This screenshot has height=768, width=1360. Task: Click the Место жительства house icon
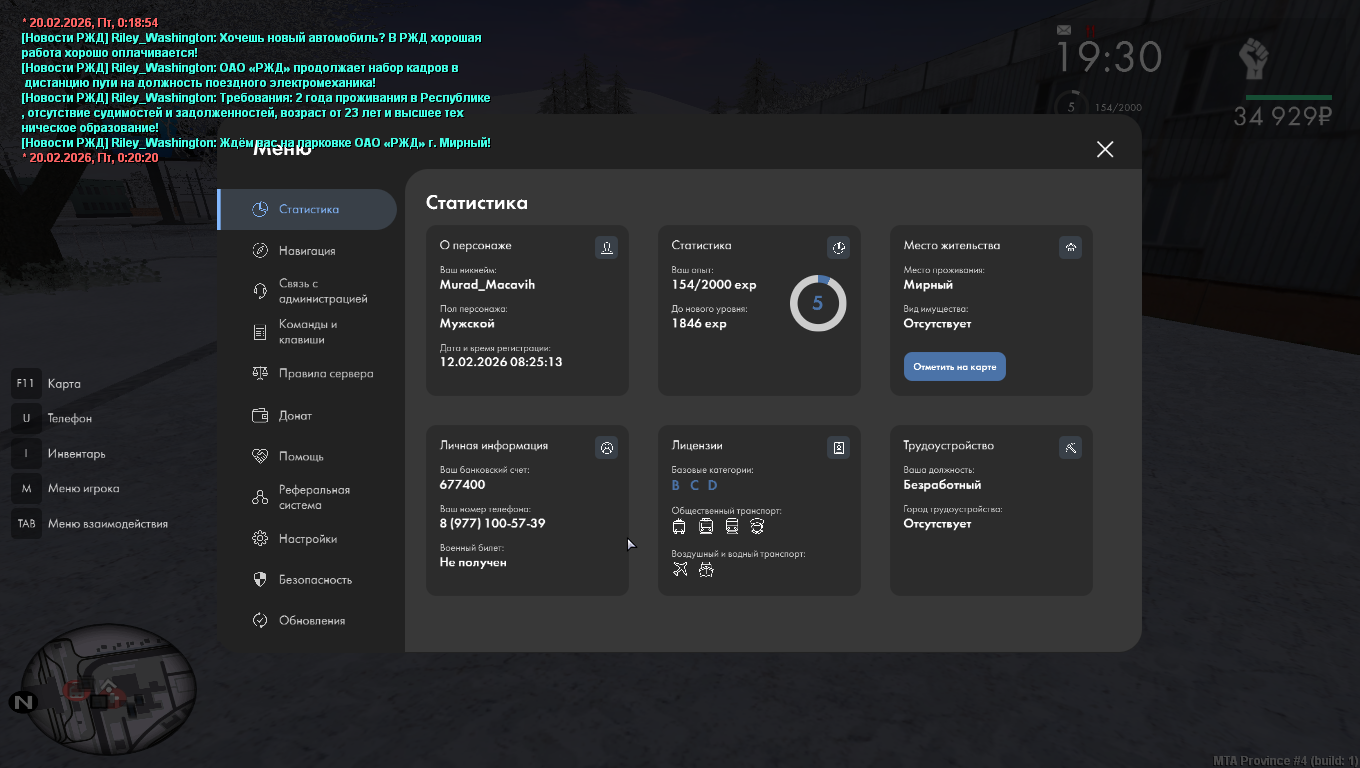1070,247
